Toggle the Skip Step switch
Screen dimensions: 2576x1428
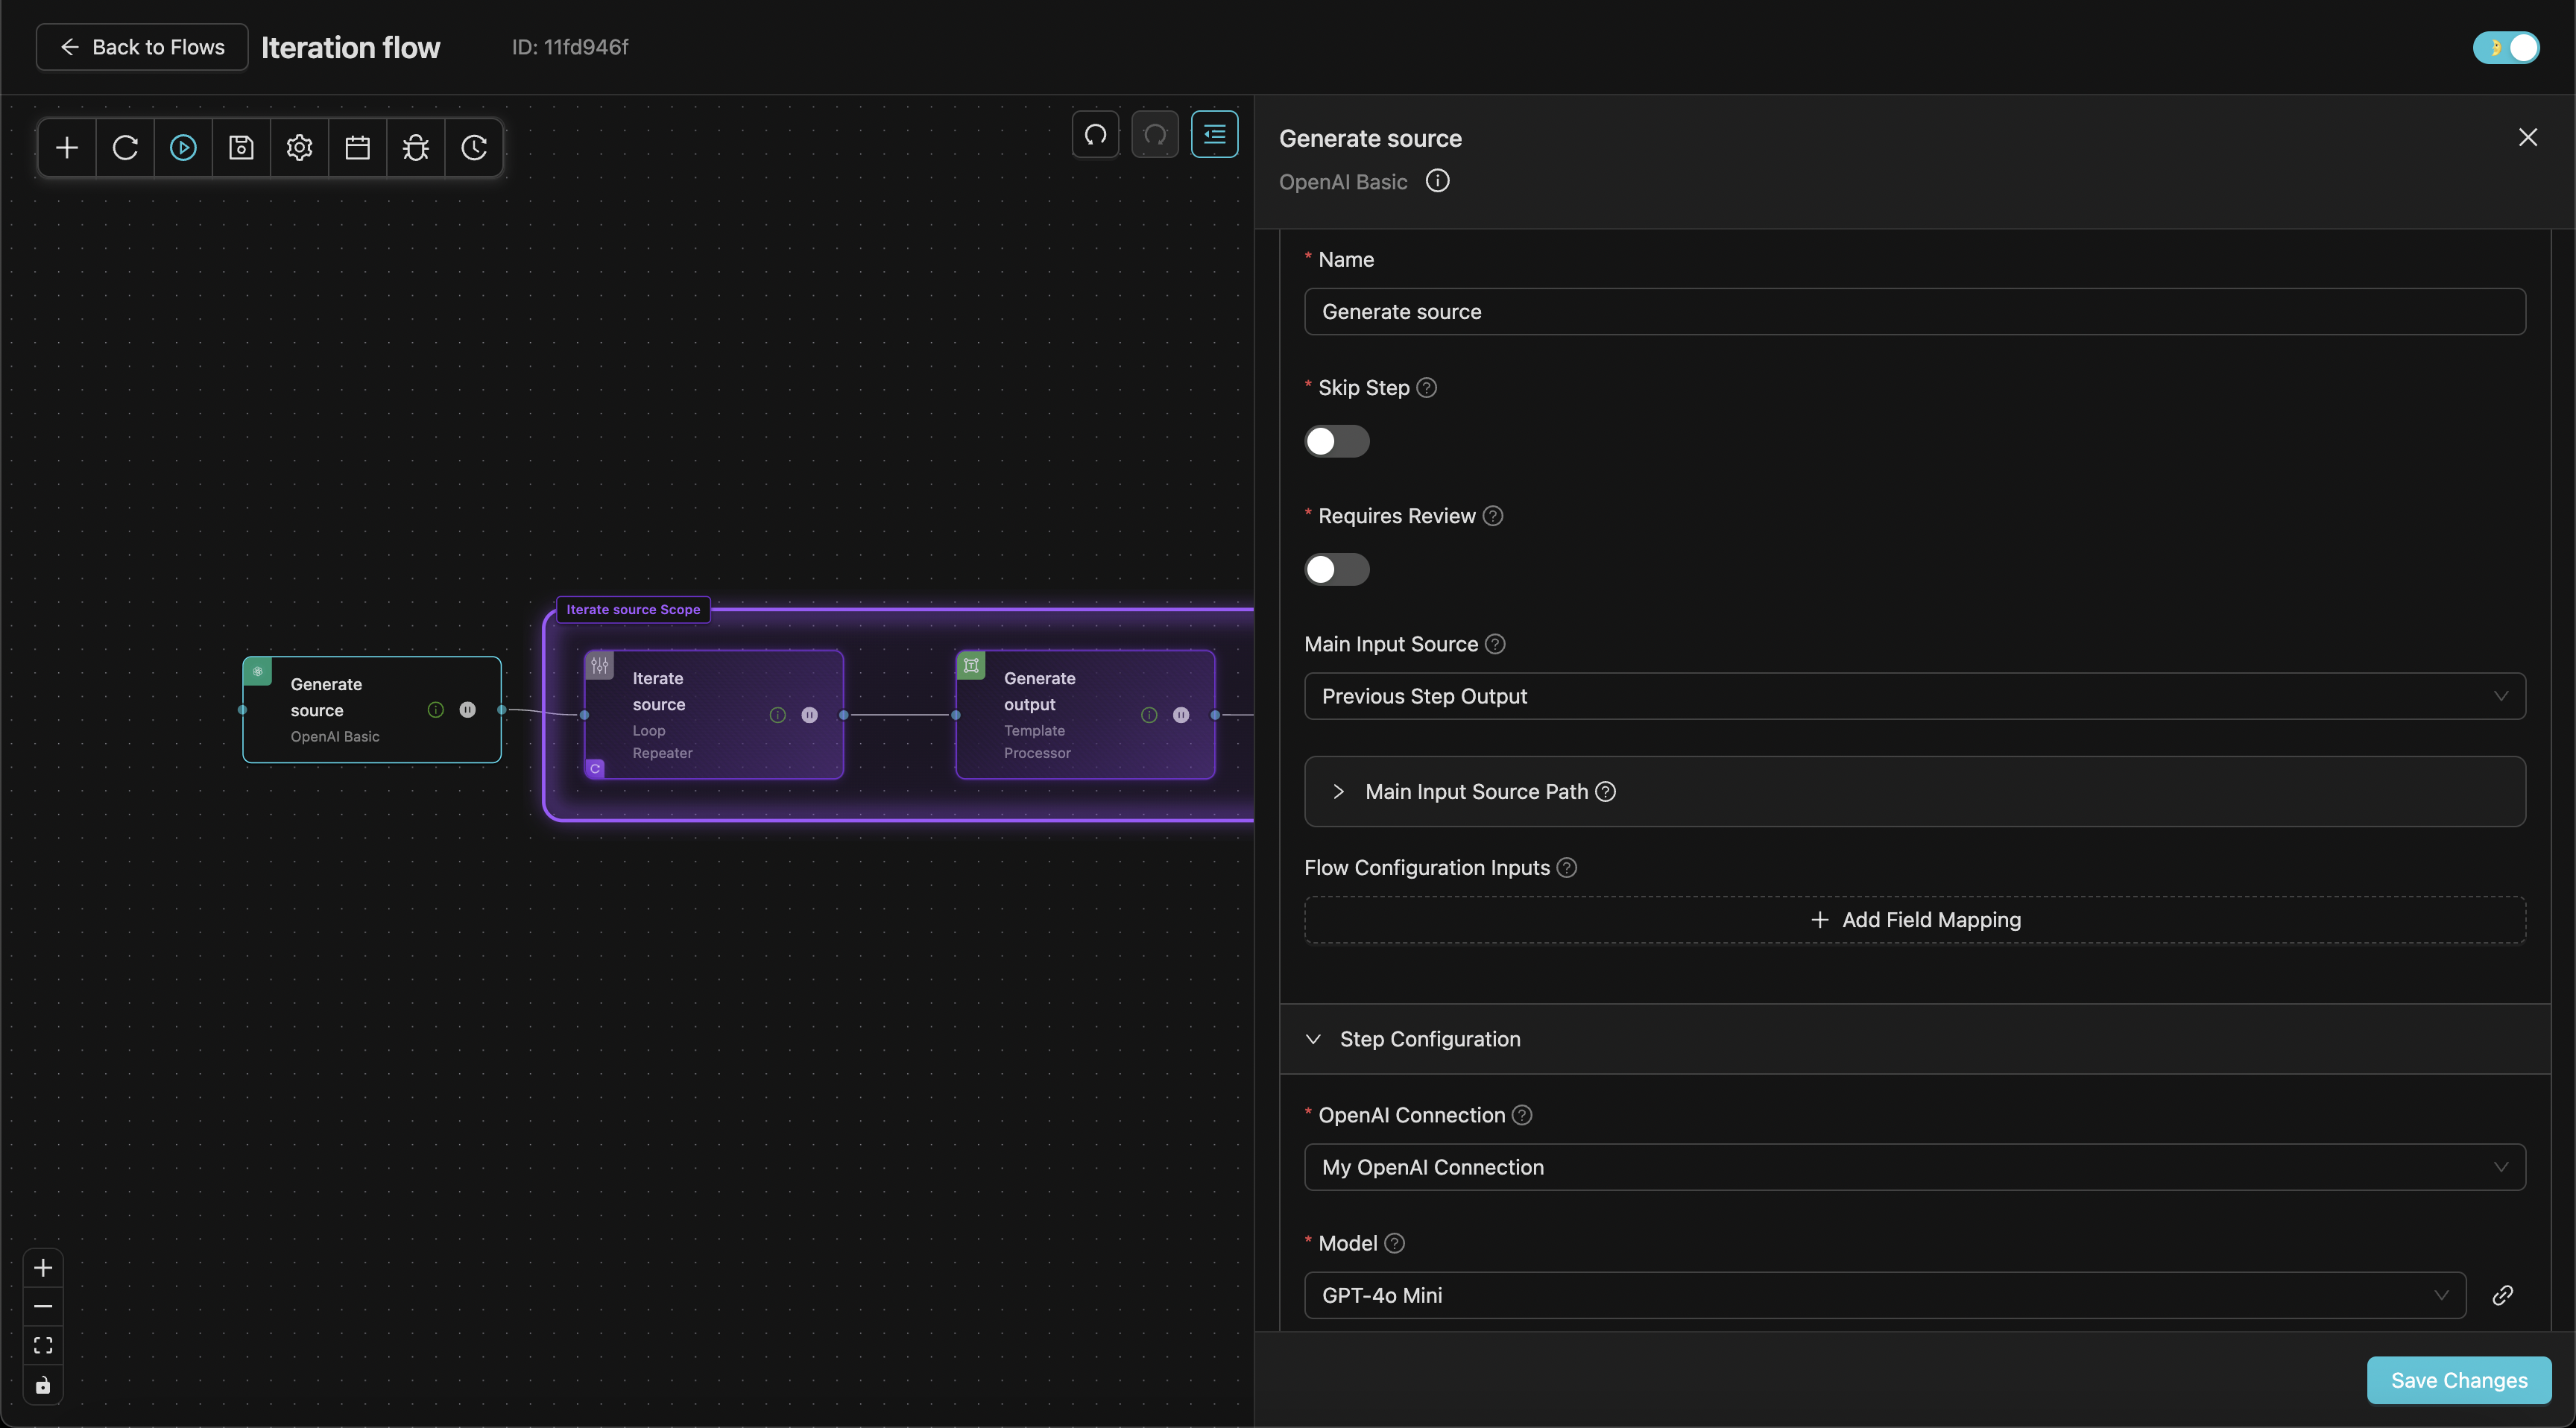pyautogui.click(x=1336, y=441)
